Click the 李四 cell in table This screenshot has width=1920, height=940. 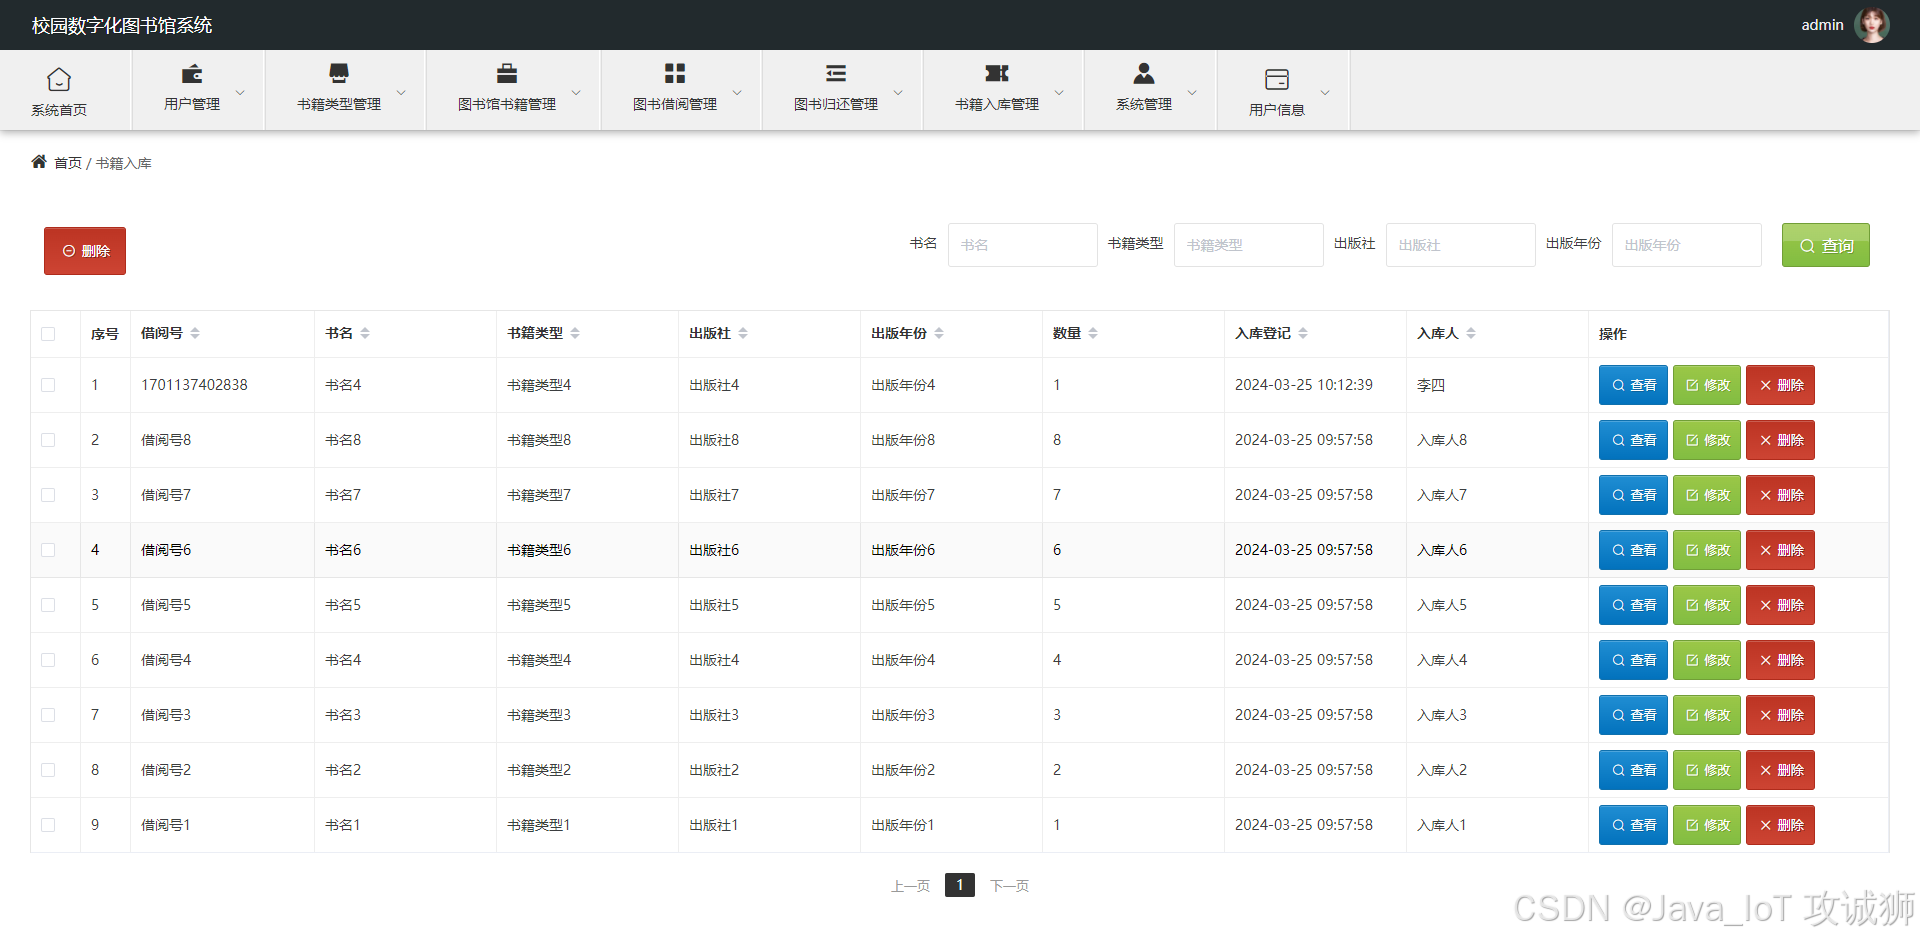tap(1431, 385)
